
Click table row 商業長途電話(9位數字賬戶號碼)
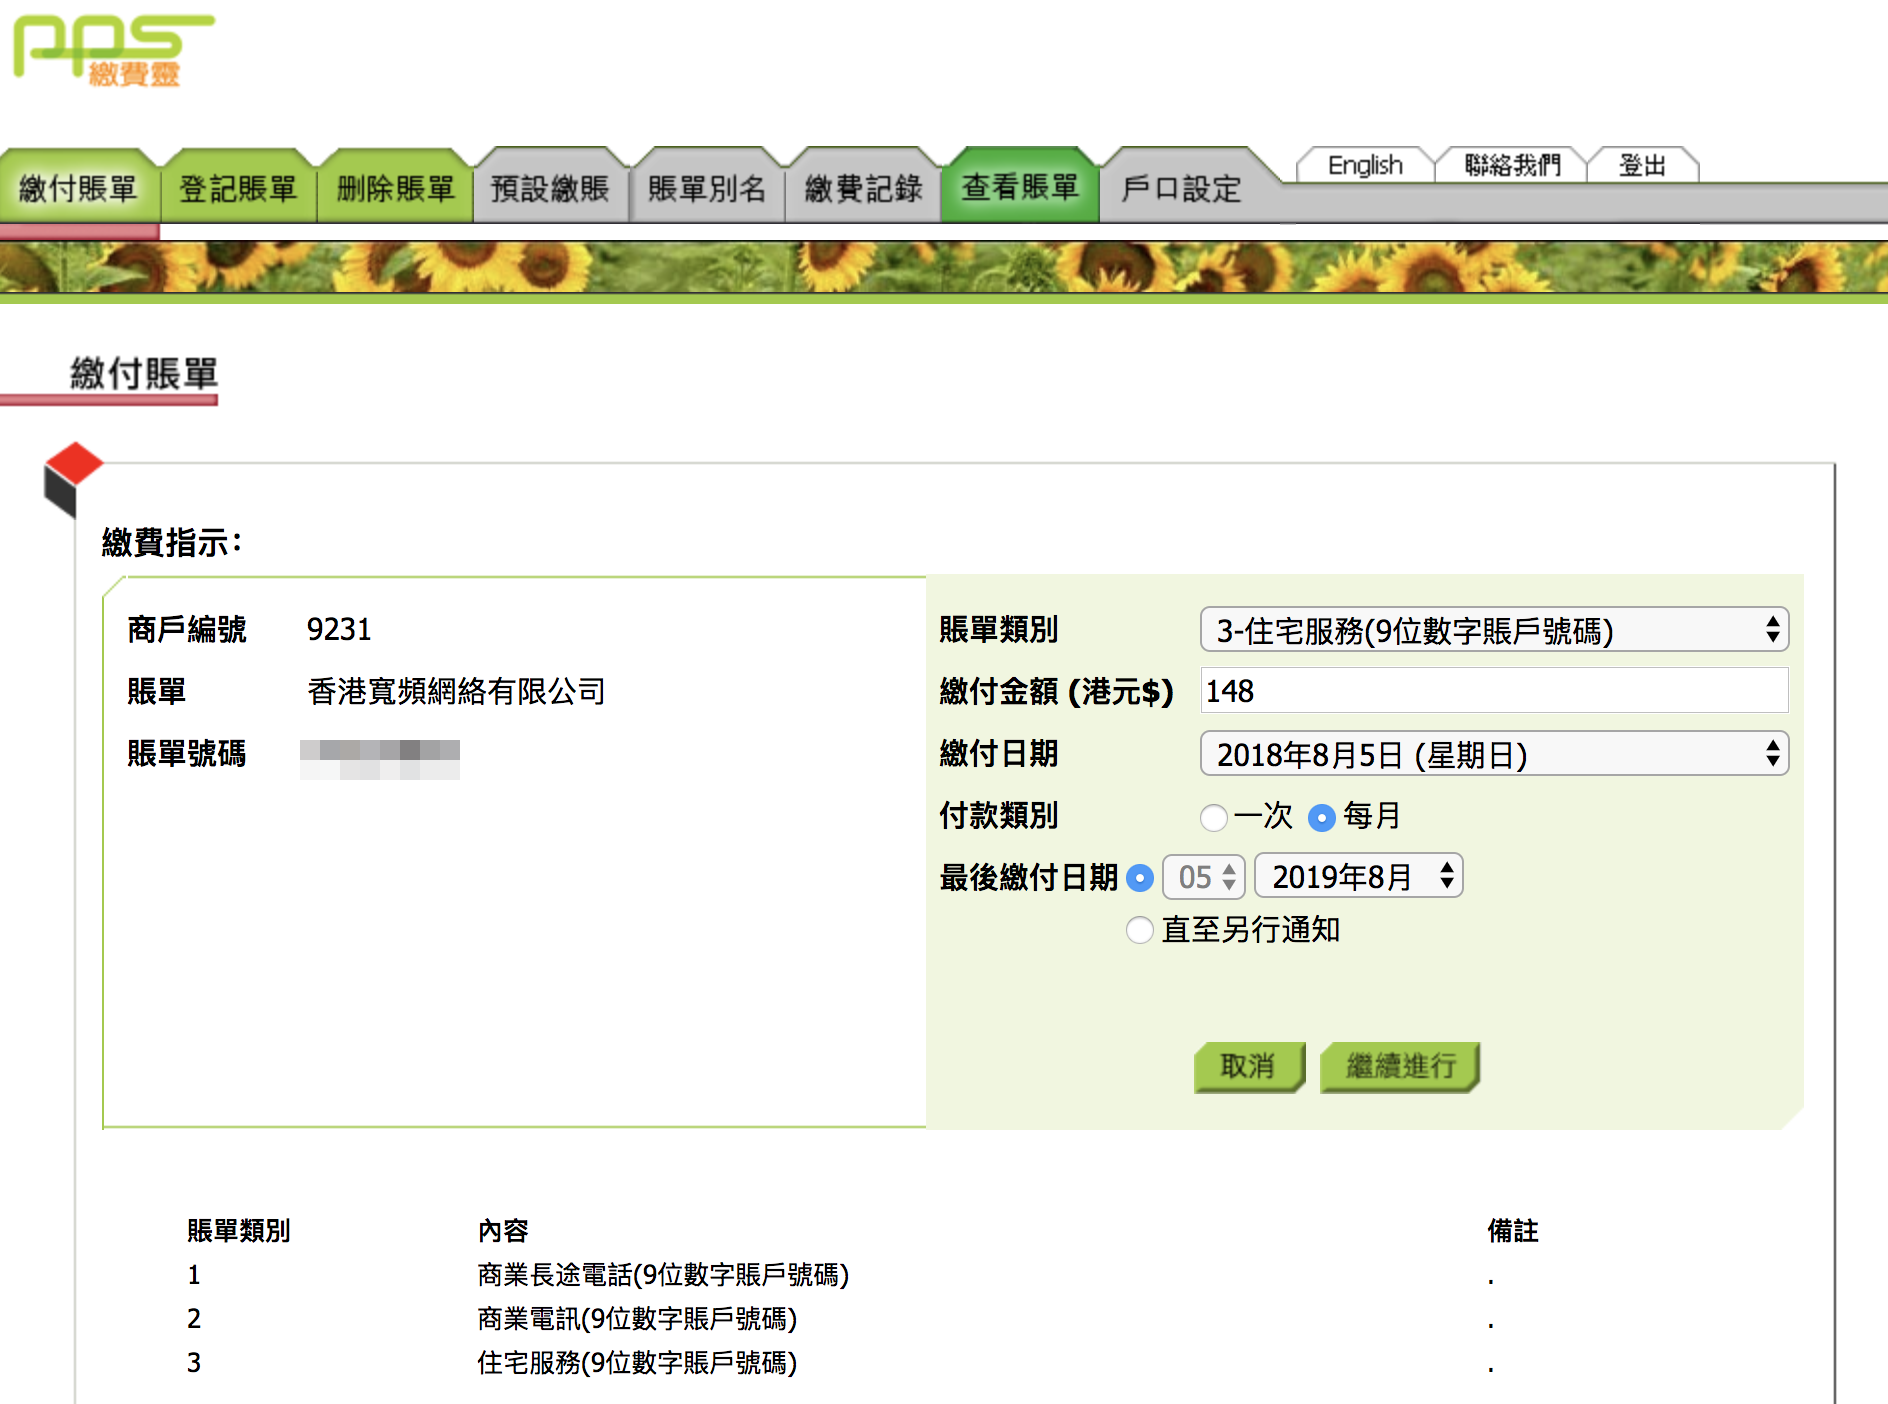(663, 1275)
